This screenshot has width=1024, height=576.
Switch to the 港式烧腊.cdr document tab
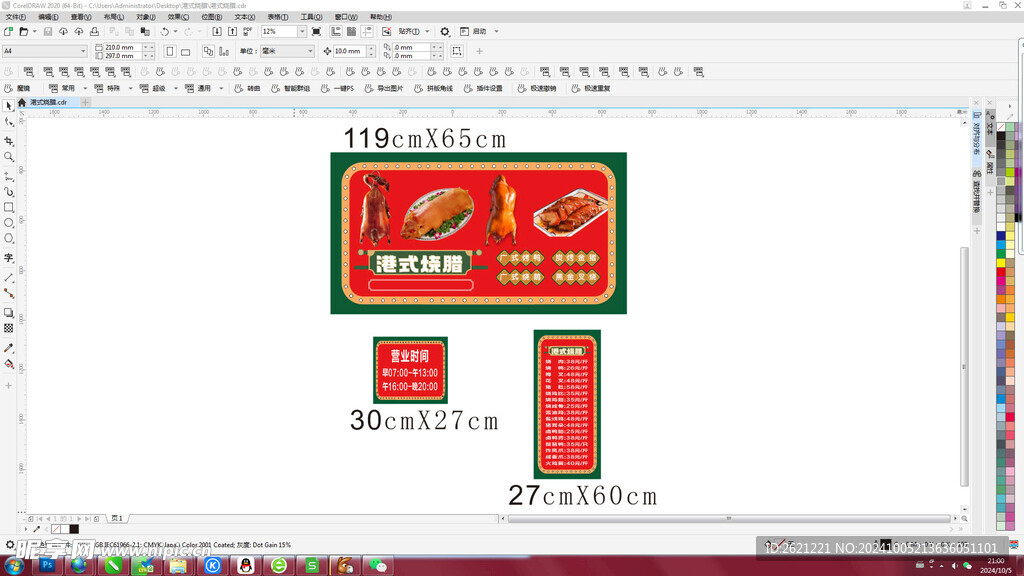point(48,102)
